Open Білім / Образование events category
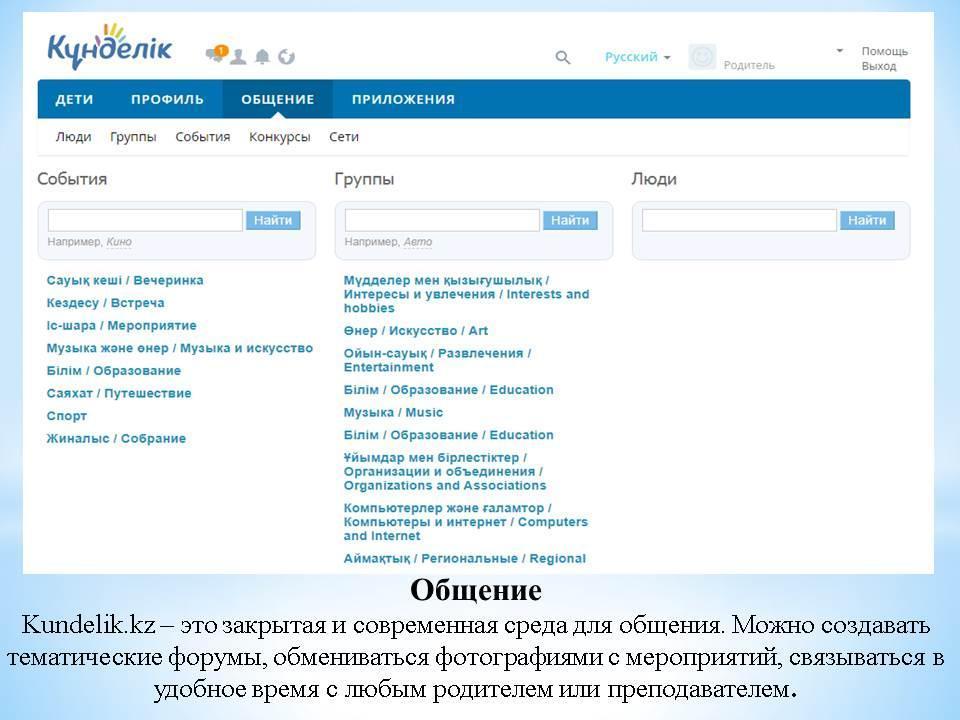This screenshot has width=960, height=720. coord(113,371)
